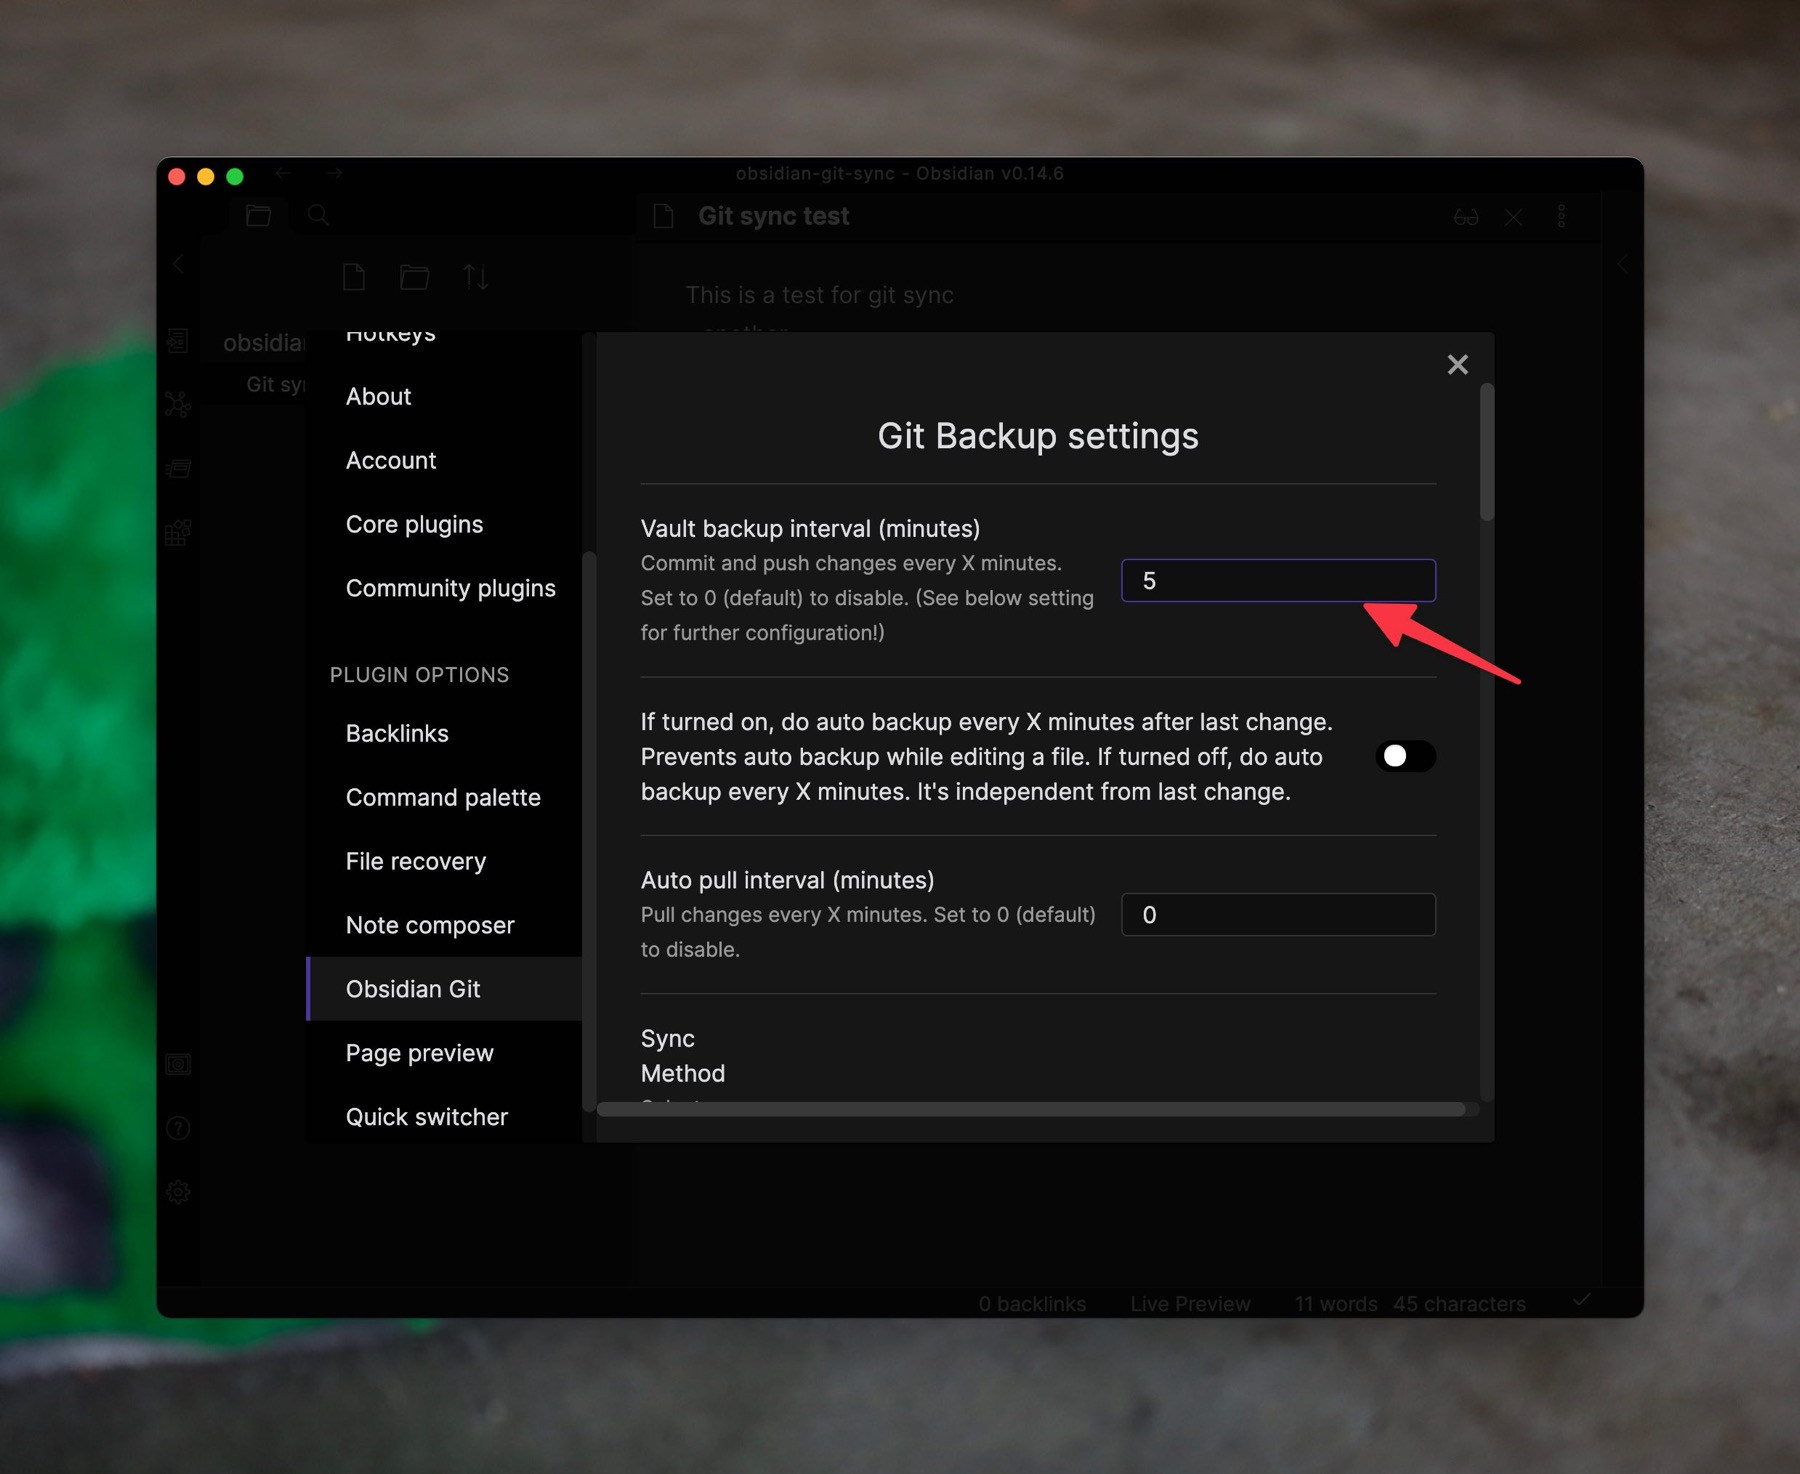Click the help question mark icon

178,1129
